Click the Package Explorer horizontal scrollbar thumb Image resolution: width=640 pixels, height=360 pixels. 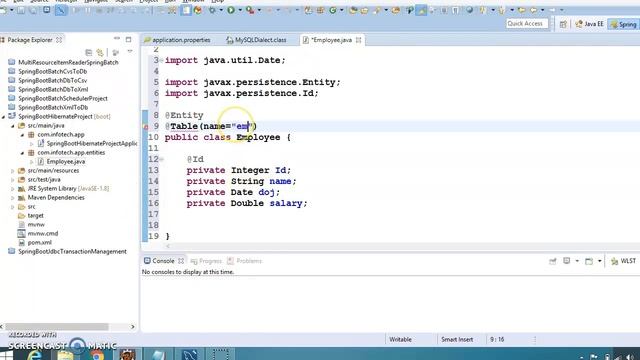click(57, 327)
